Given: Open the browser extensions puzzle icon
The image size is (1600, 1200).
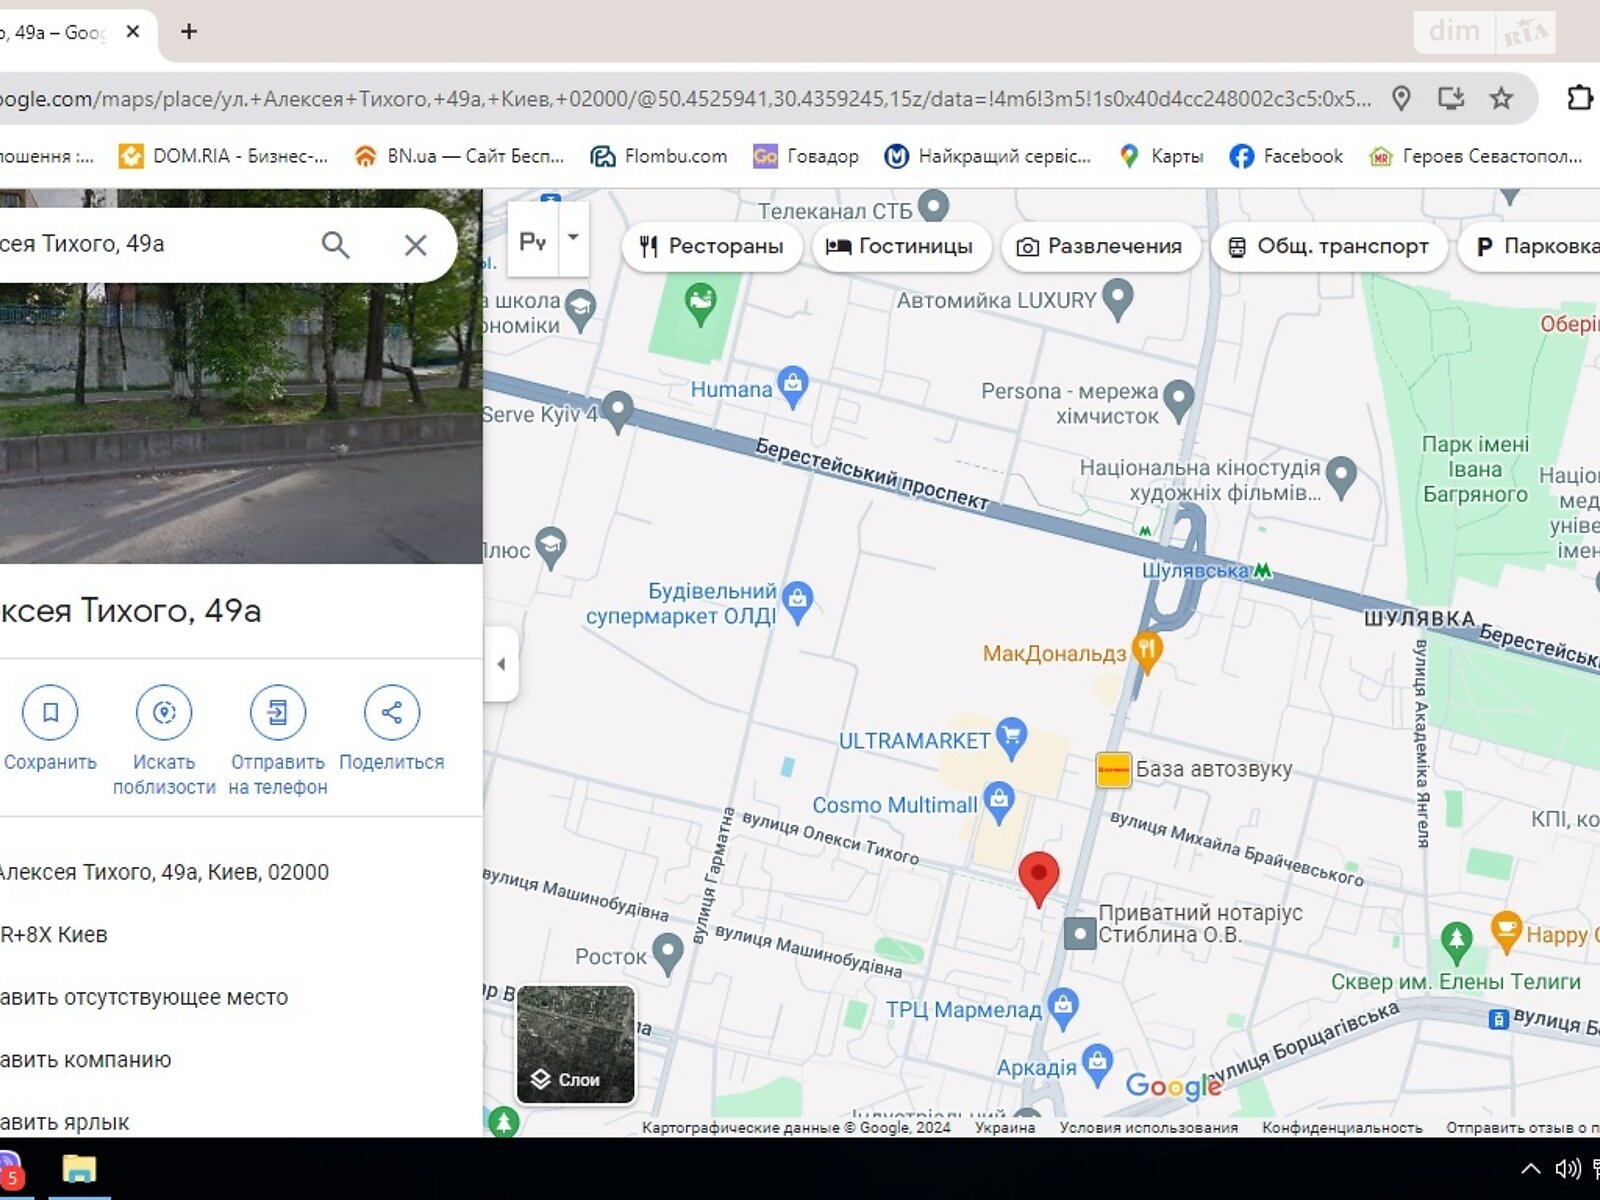Looking at the screenshot, I should (x=1579, y=98).
